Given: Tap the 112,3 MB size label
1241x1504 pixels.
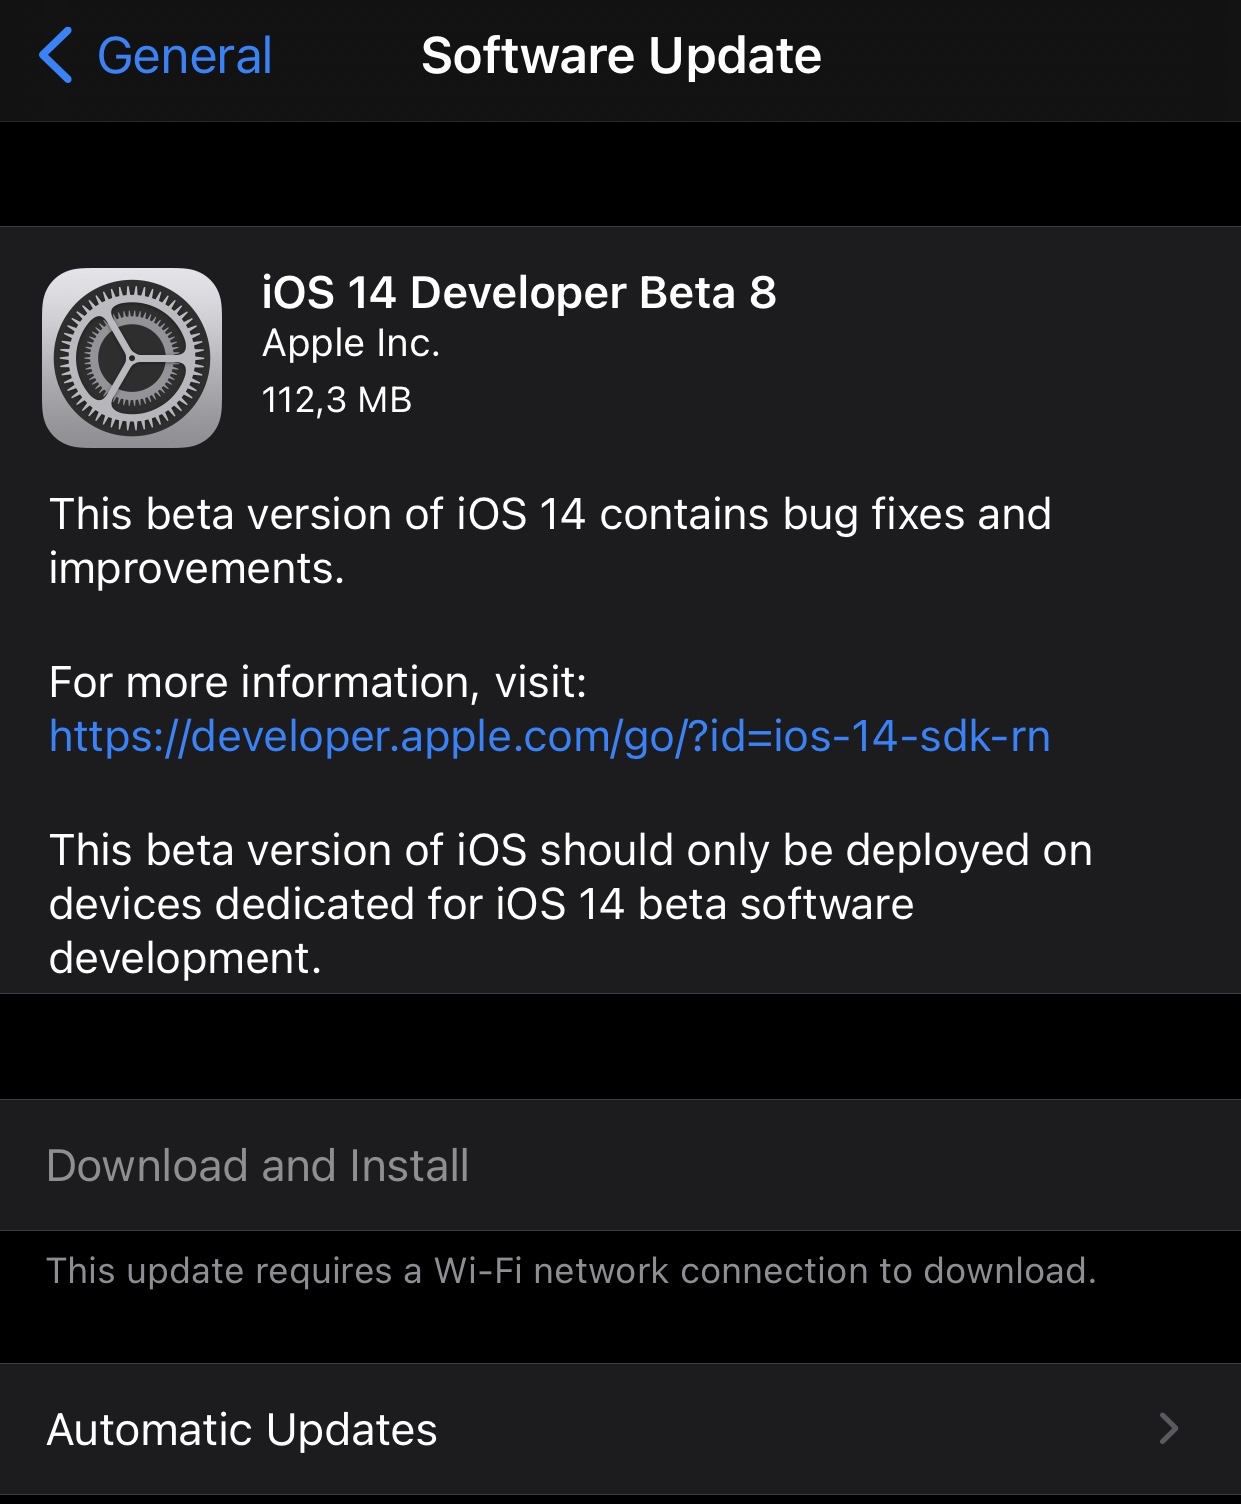Looking at the screenshot, I should click(x=337, y=400).
